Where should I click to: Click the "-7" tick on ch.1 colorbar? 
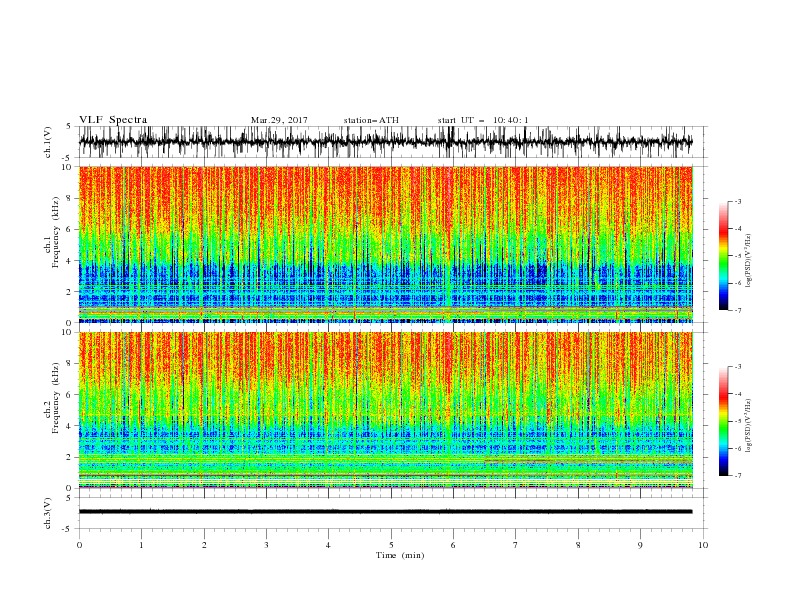(738, 310)
